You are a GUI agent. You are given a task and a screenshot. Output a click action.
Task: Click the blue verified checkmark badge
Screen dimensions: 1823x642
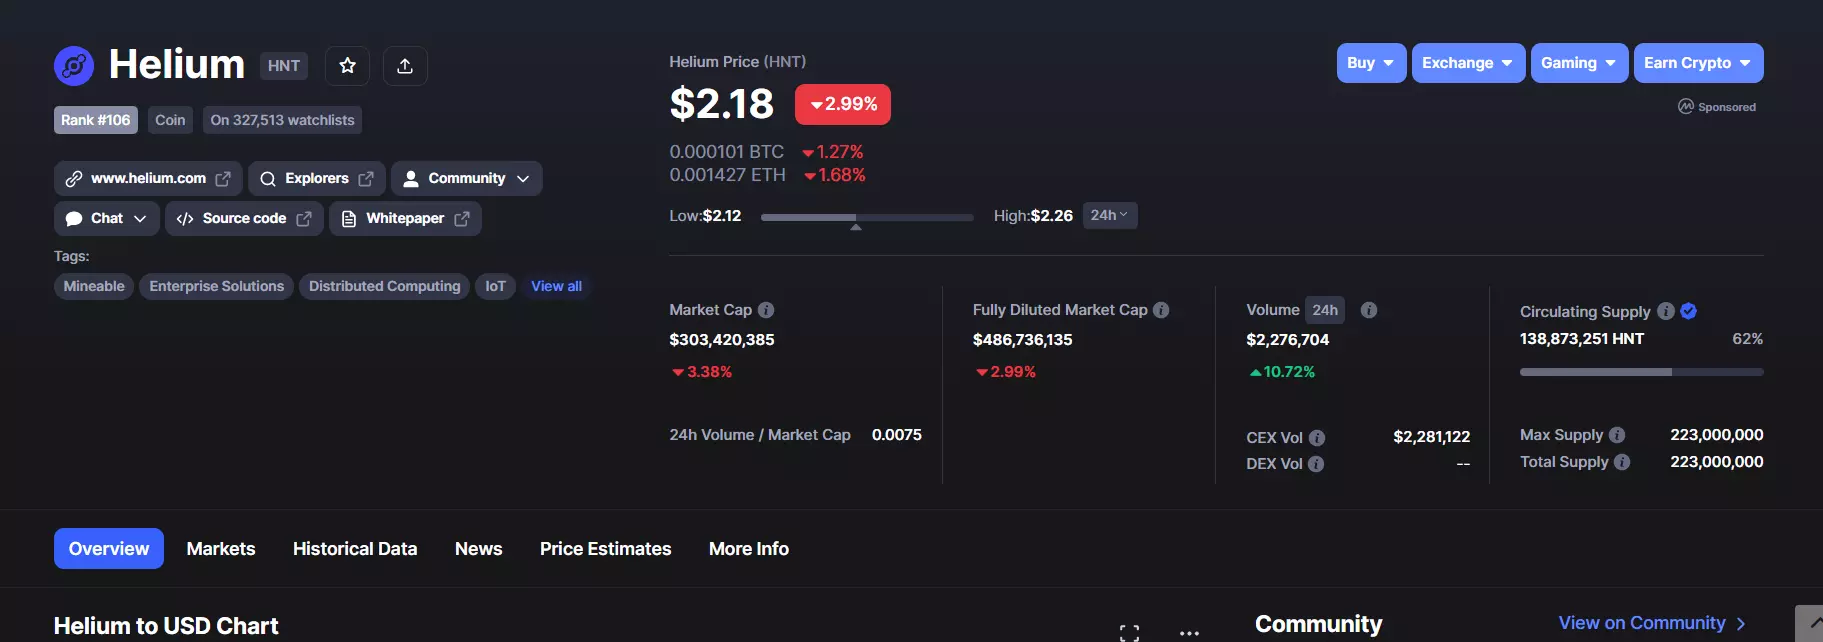click(1689, 311)
